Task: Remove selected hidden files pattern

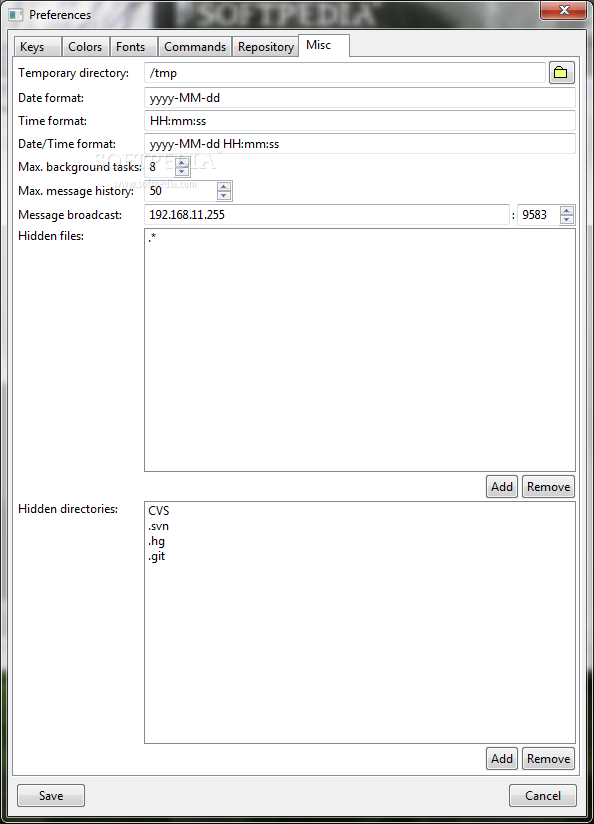Action: (548, 487)
